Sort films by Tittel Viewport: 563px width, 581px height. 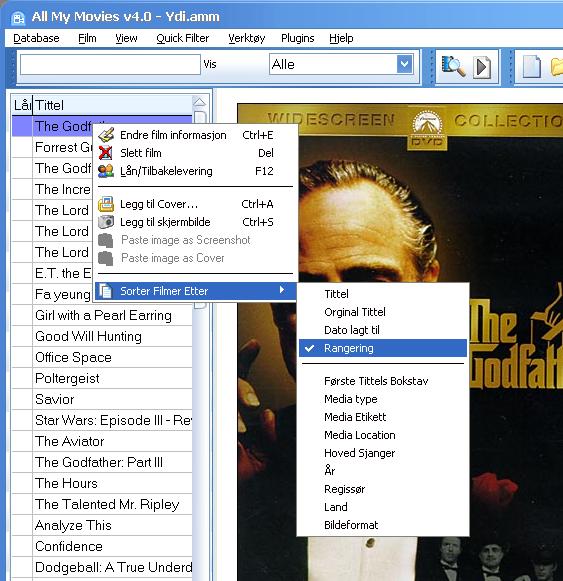pyautogui.click(x=383, y=294)
